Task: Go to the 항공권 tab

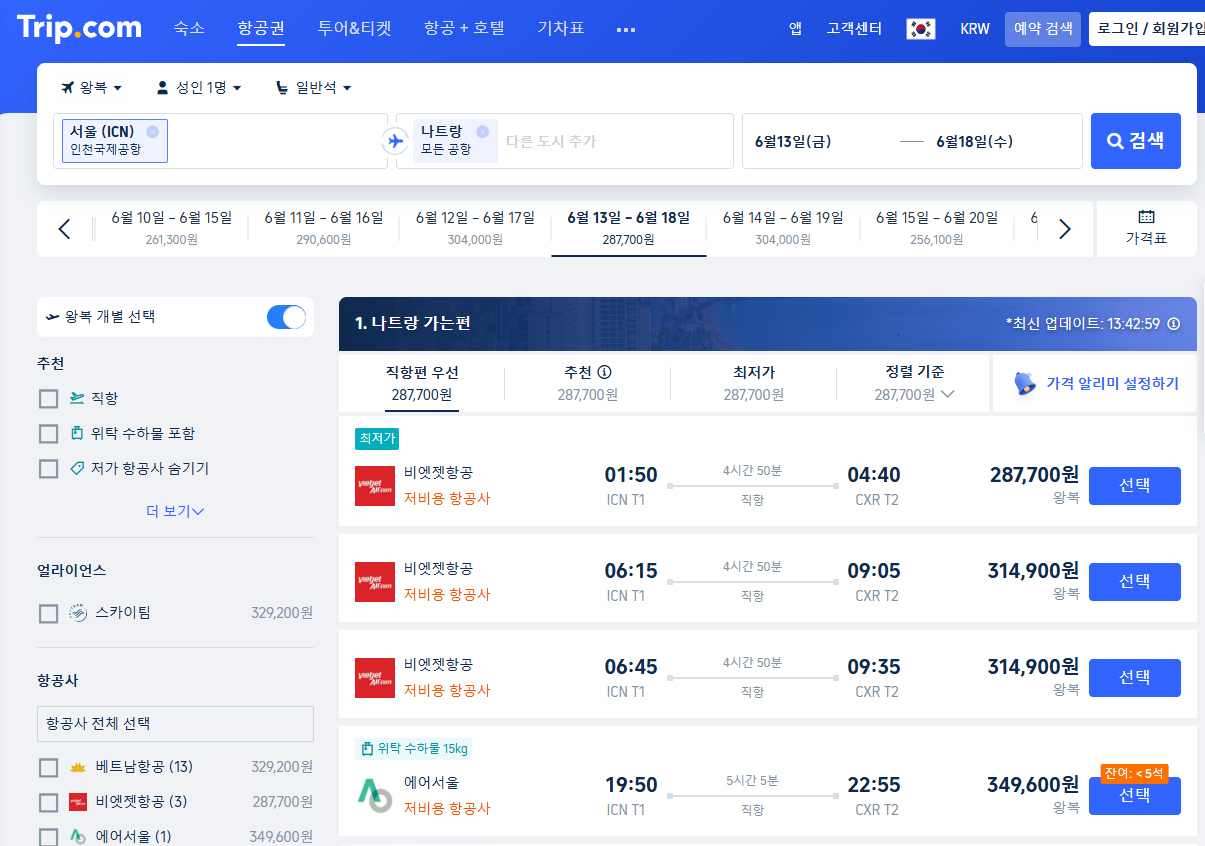Action: pyautogui.click(x=261, y=28)
